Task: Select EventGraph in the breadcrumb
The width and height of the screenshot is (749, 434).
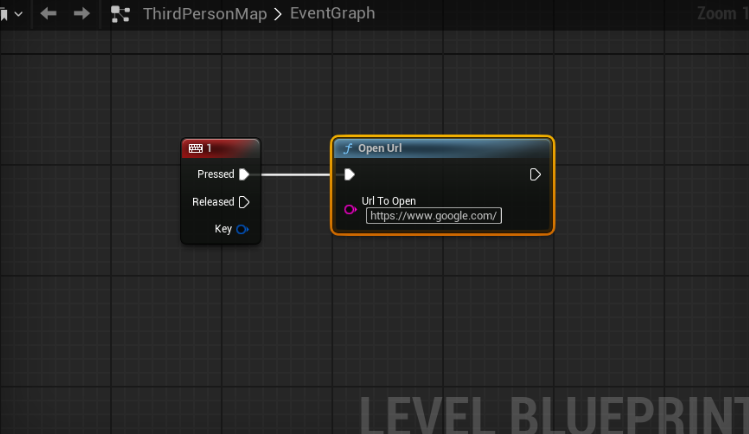Action: pos(332,13)
